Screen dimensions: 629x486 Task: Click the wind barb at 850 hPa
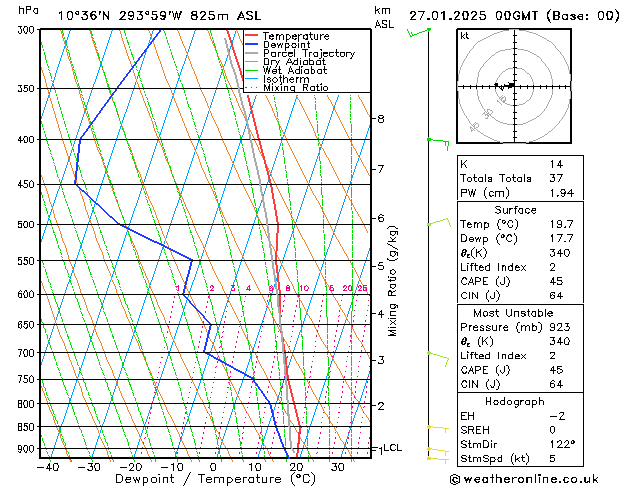(x=438, y=429)
